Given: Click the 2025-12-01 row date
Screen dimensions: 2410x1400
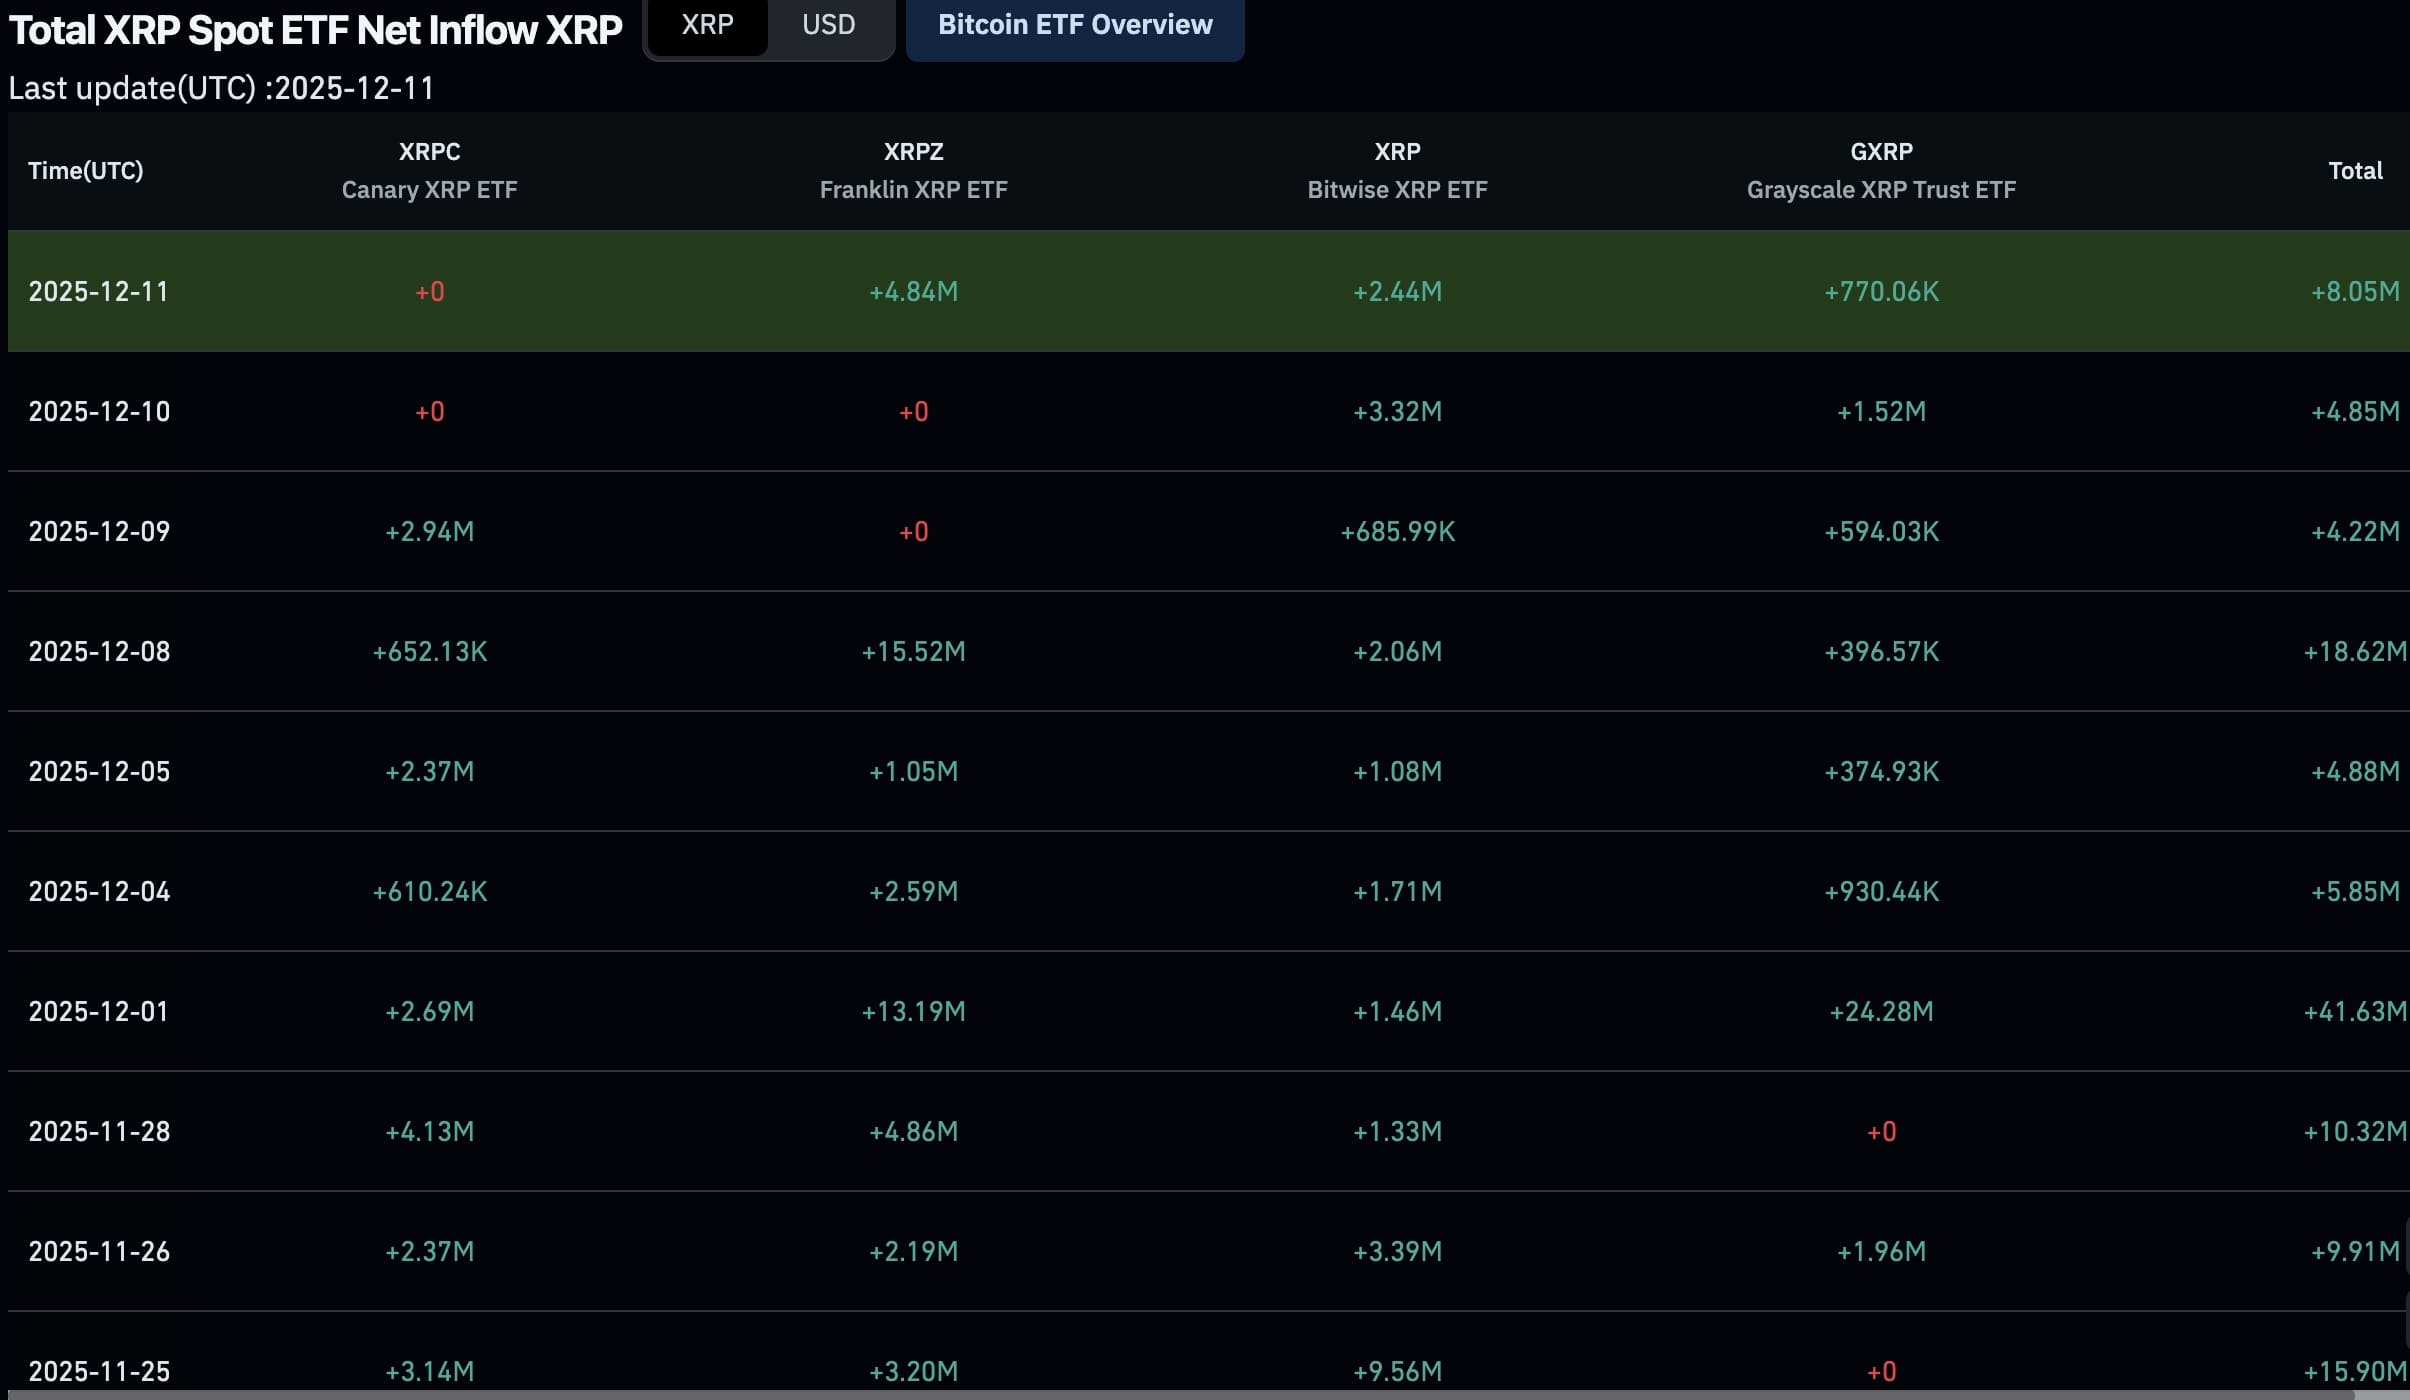Looking at the screenshot, I should point(98,1011).
